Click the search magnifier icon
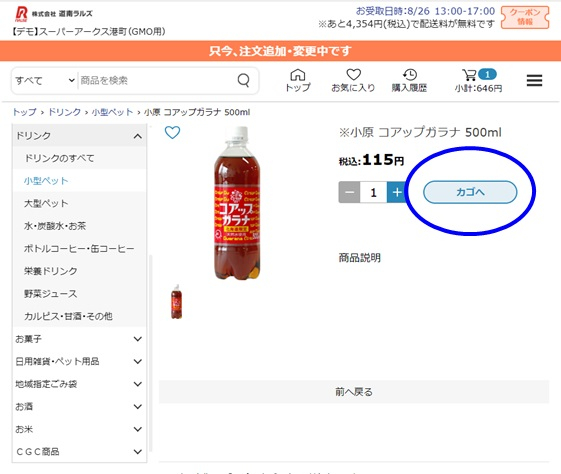 (x=244, y=80)
